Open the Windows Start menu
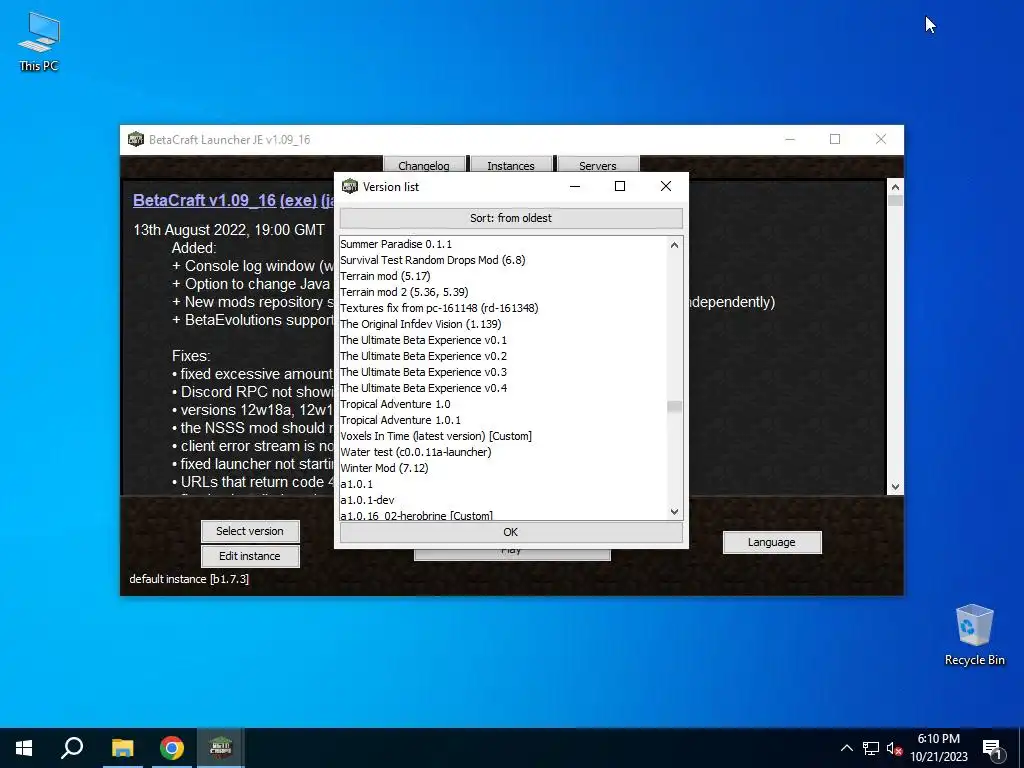 pyautogui.click(x=24, y=748)
